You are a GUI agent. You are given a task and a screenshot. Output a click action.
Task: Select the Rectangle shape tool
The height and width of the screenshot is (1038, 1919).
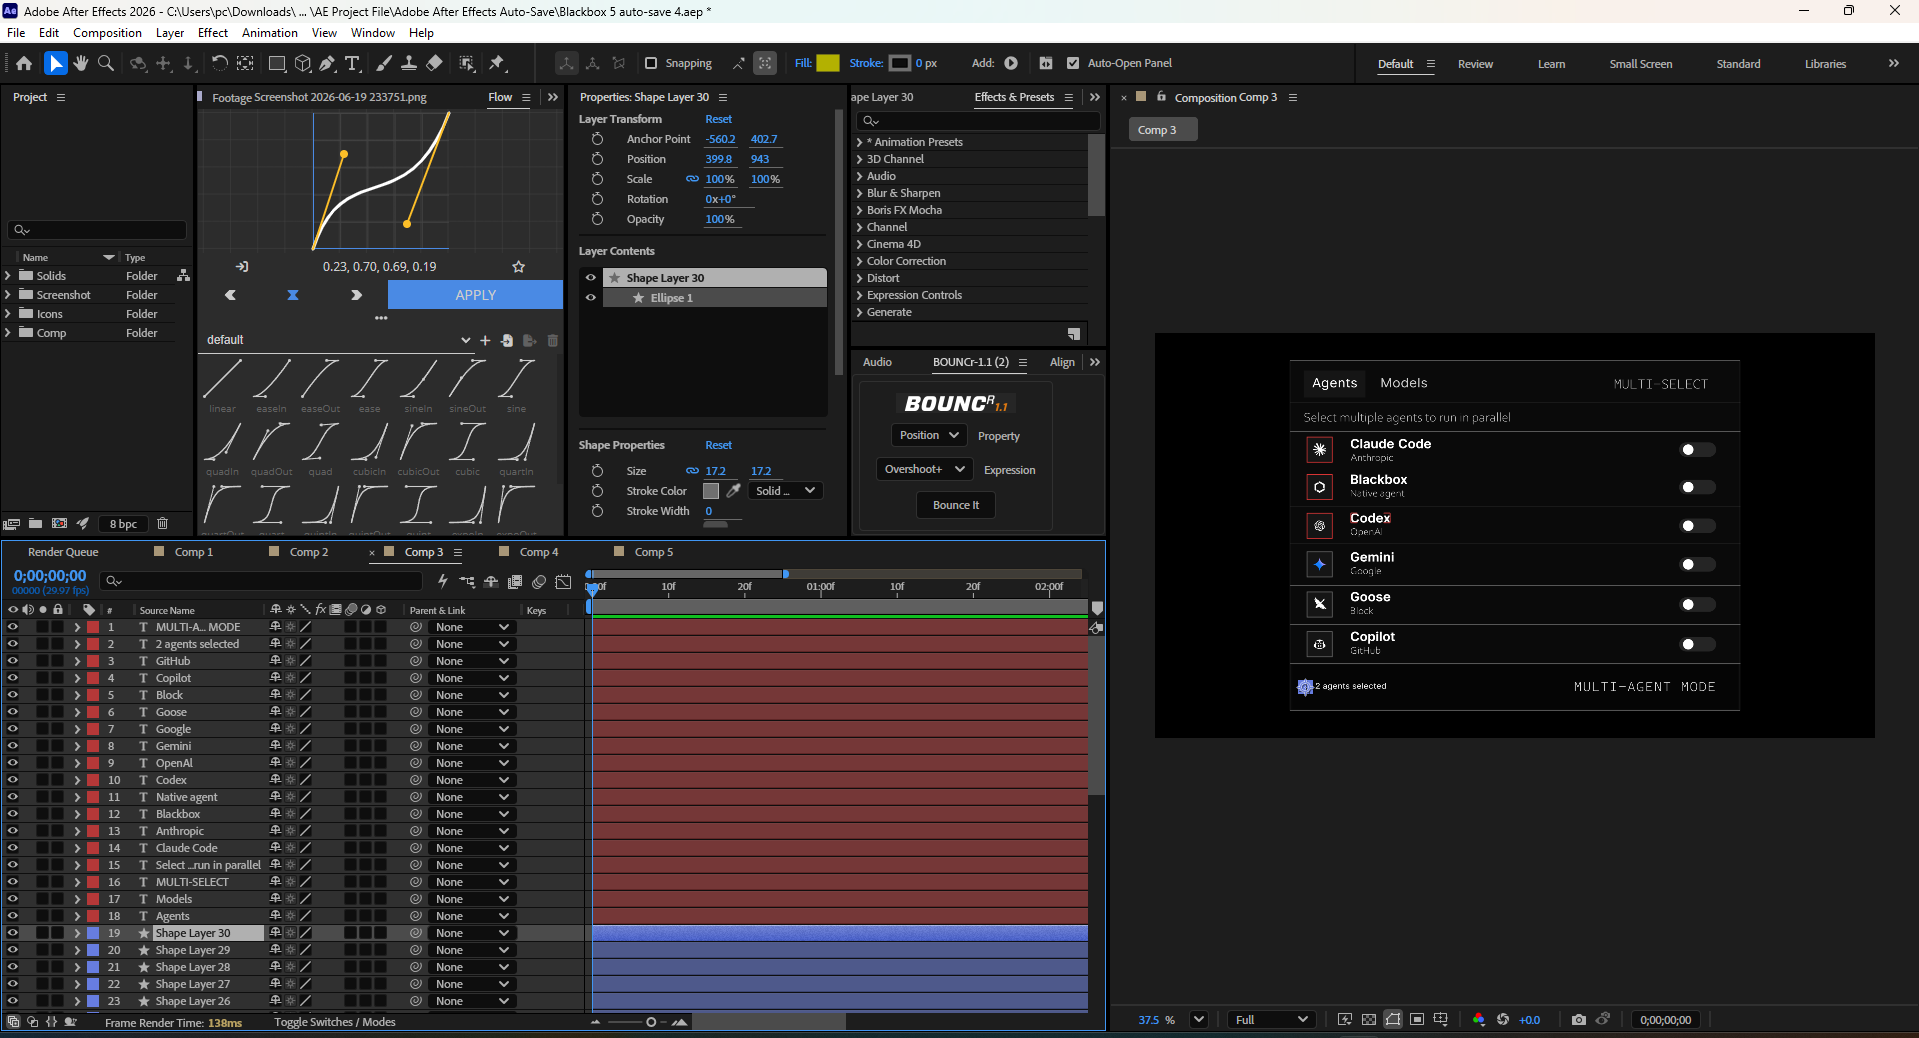tap(277, 63)
